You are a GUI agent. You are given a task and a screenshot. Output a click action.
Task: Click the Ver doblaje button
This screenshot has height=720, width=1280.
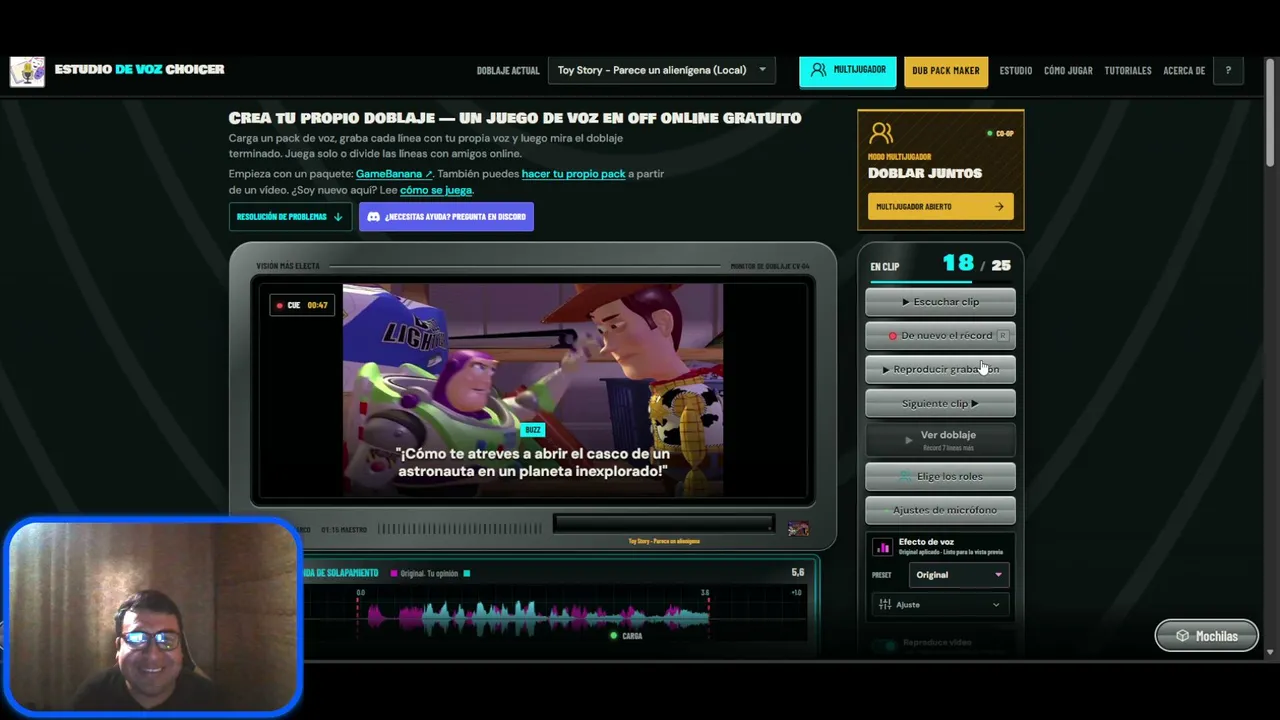(x=940, y=439)
